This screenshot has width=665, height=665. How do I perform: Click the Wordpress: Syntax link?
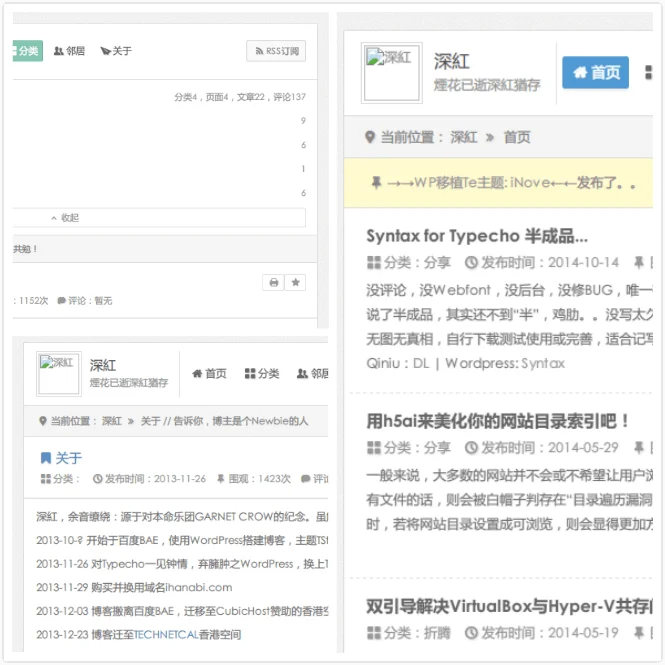[505, 363]
